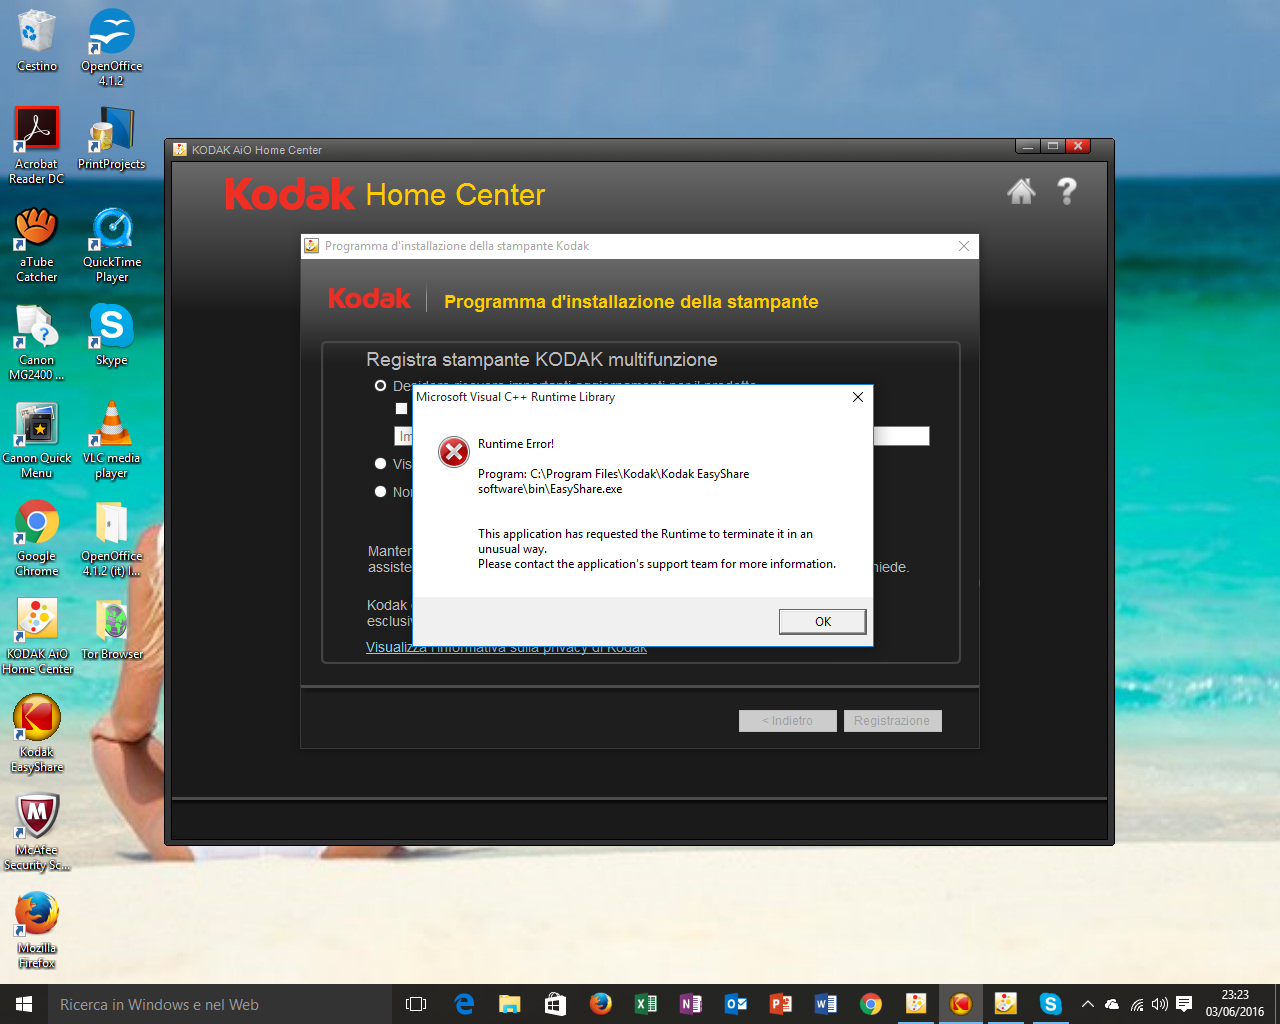Open the Kodak EasyShare desktop icon
1280x1024 pixels.
[x=37, y=734]
